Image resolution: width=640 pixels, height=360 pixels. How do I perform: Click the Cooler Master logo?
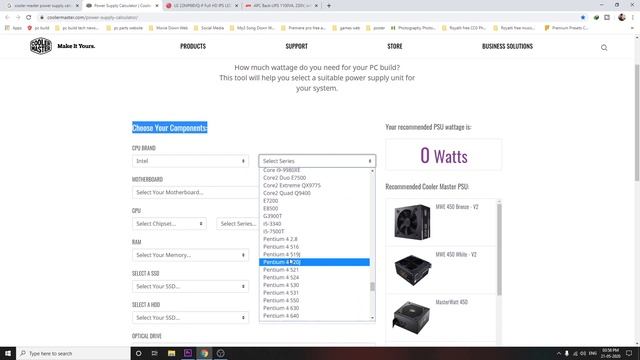coord(41,46)
